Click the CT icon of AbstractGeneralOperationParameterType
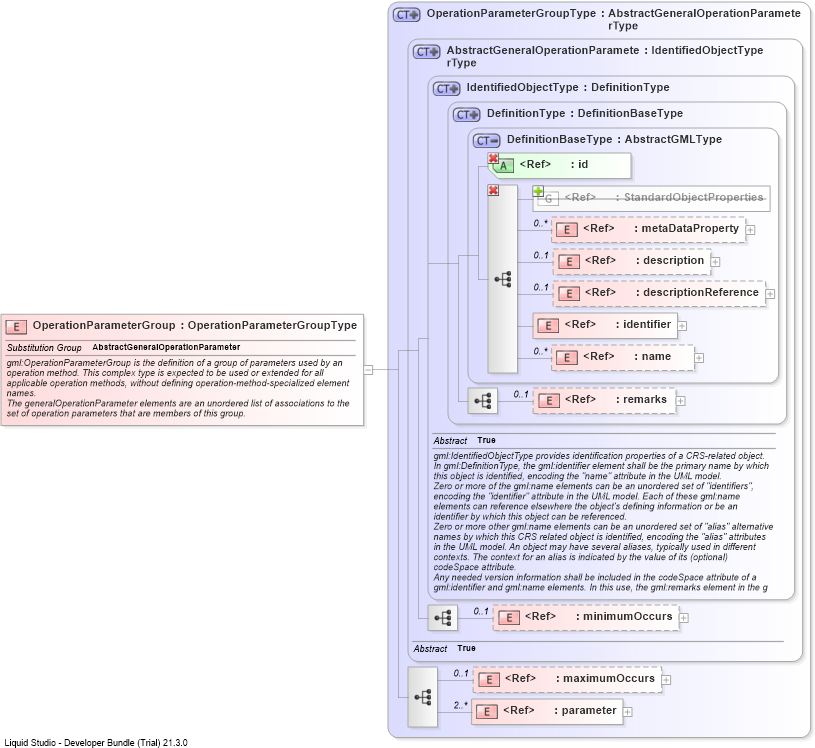The image size is (815, 748). pos(426,51)
